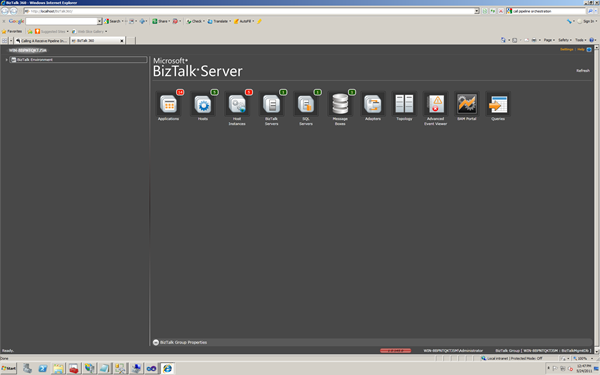The height and width of the screenshot is (375, 600).
Task: Open the Advanced Event Viewer icon
Action: tap(435, 104)
